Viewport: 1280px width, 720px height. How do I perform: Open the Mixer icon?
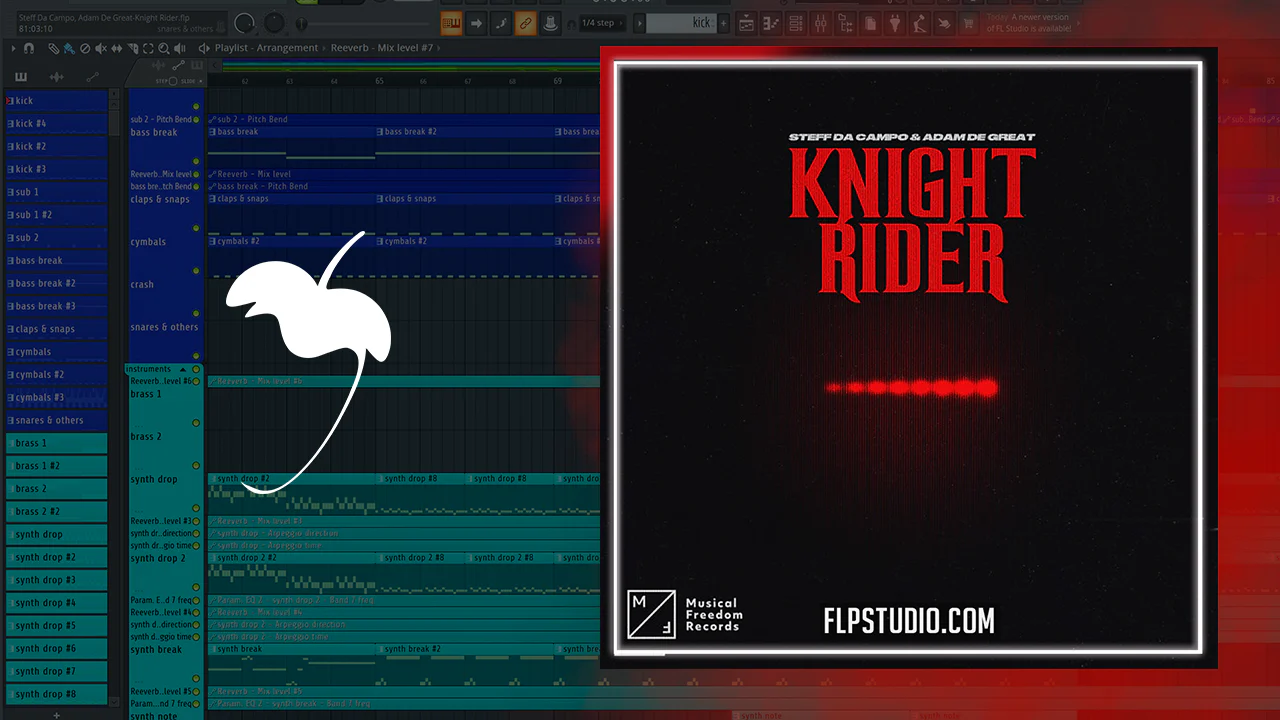click(821, 23)
